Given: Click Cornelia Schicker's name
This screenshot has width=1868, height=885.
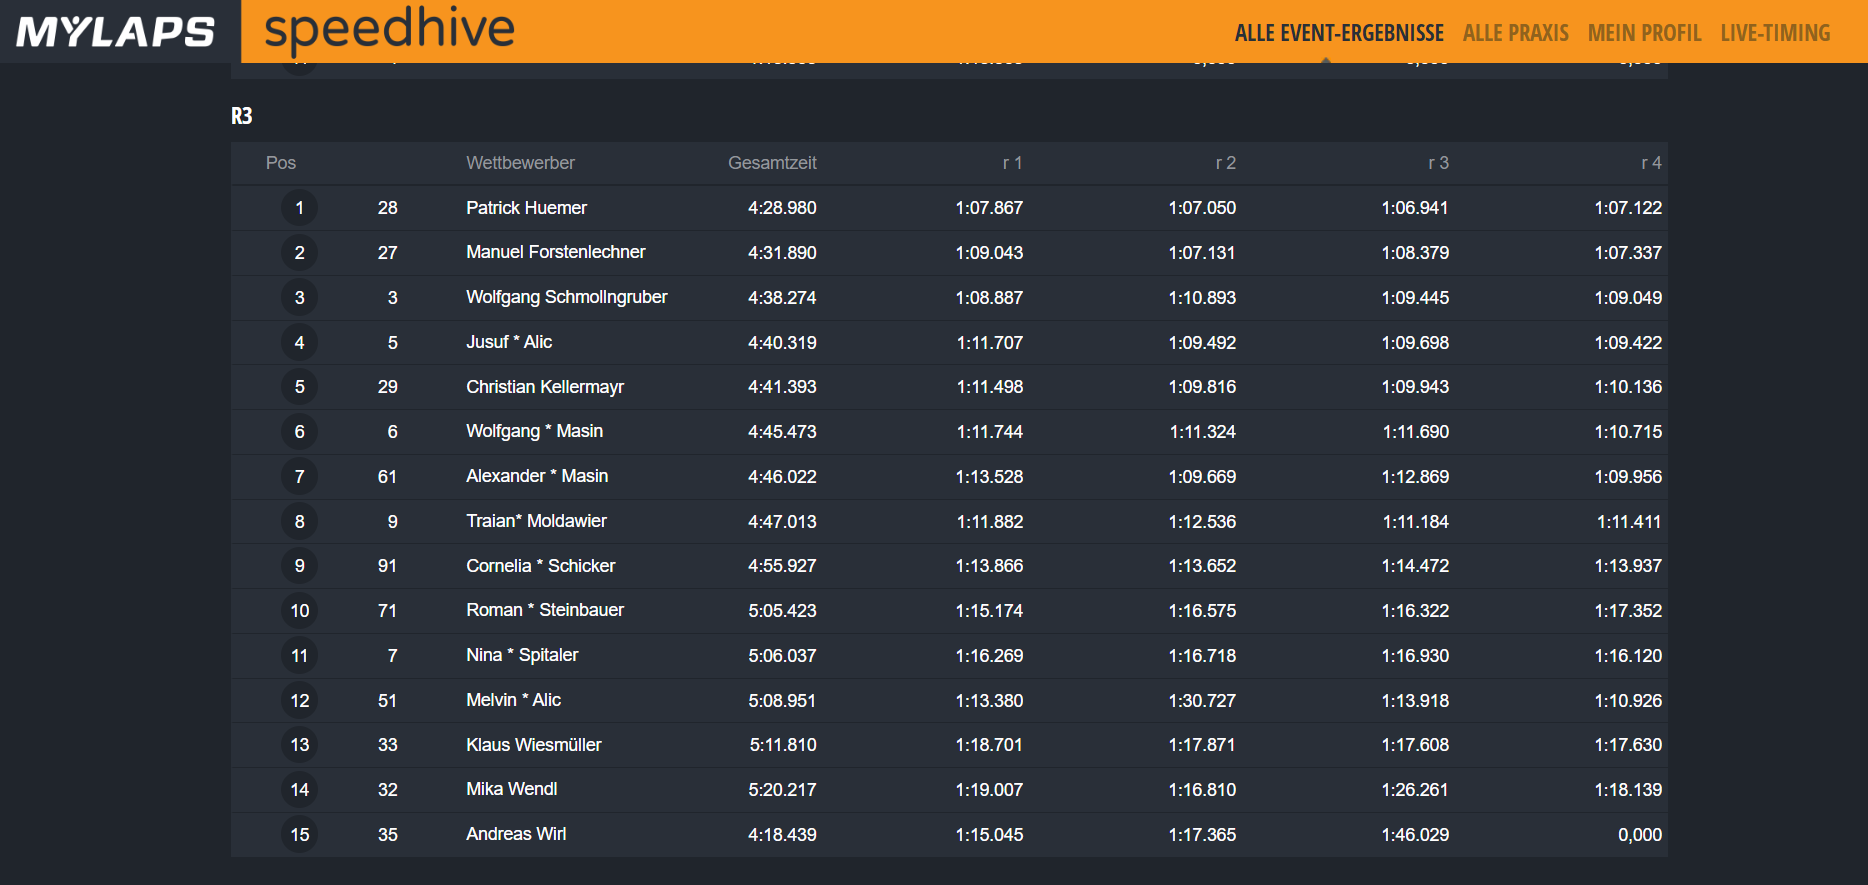Looking at the screenshot, I should (540, 566).
